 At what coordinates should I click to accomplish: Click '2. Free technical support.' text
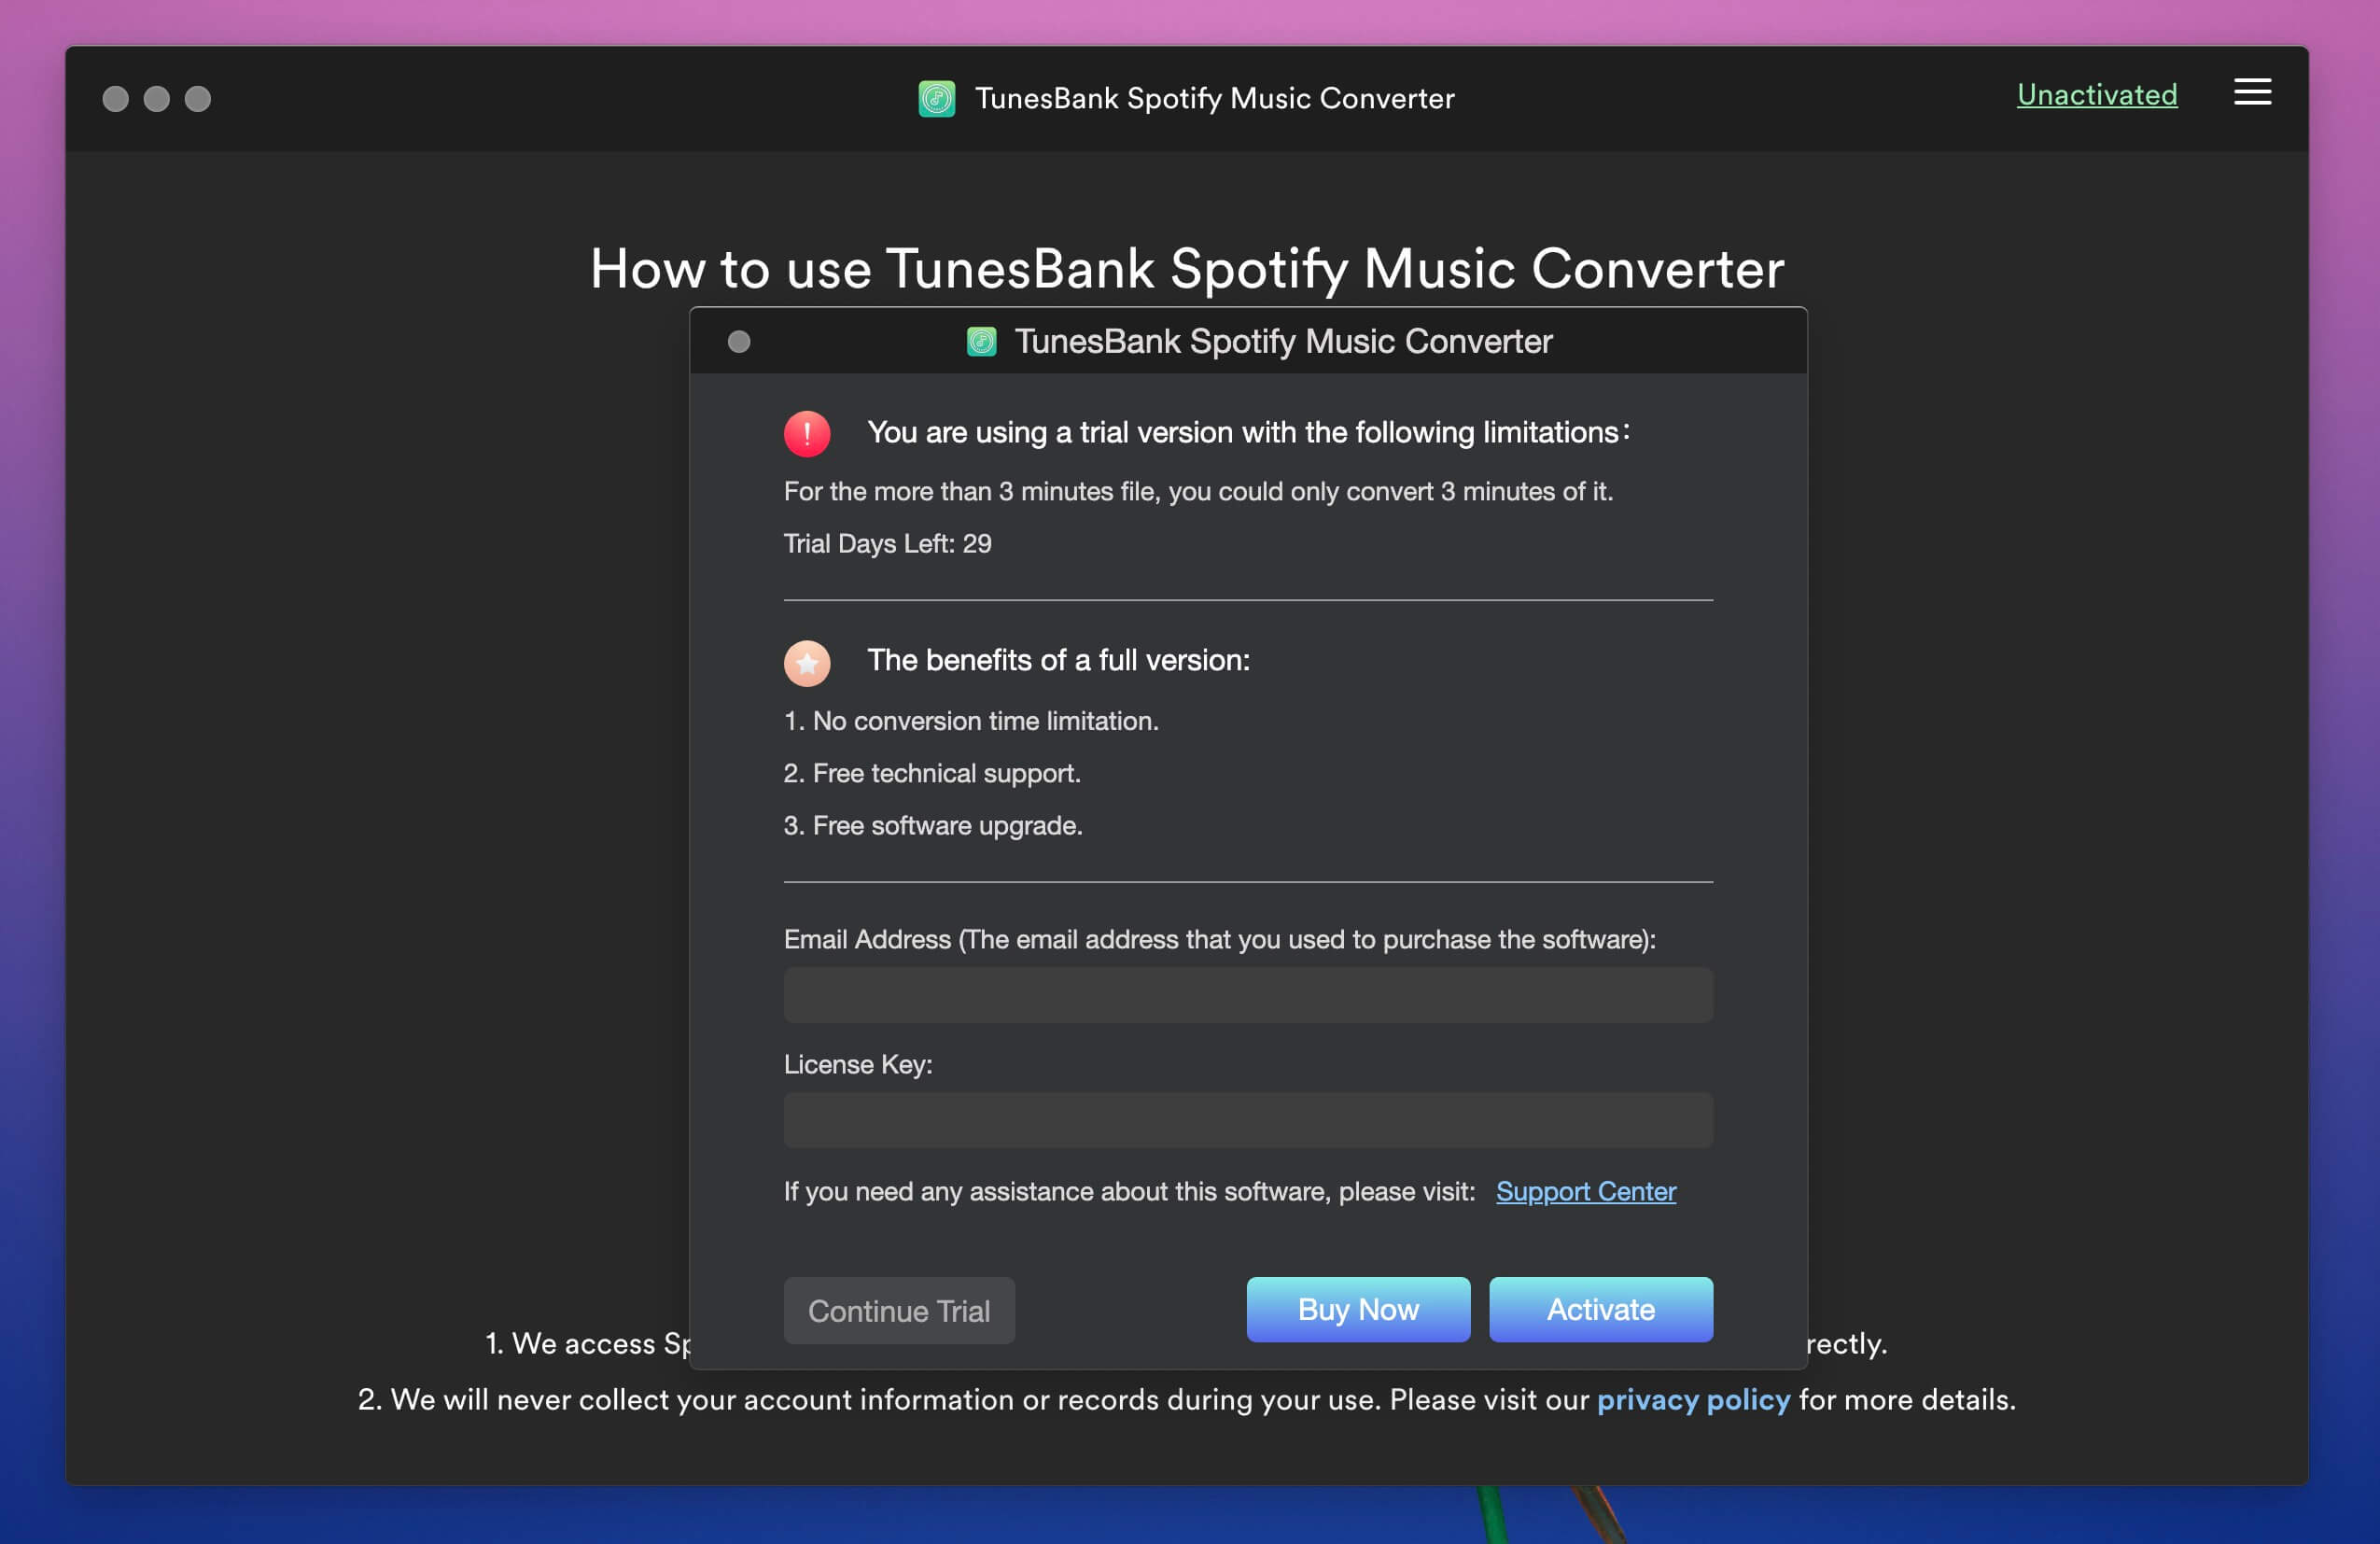click(931, 773)
